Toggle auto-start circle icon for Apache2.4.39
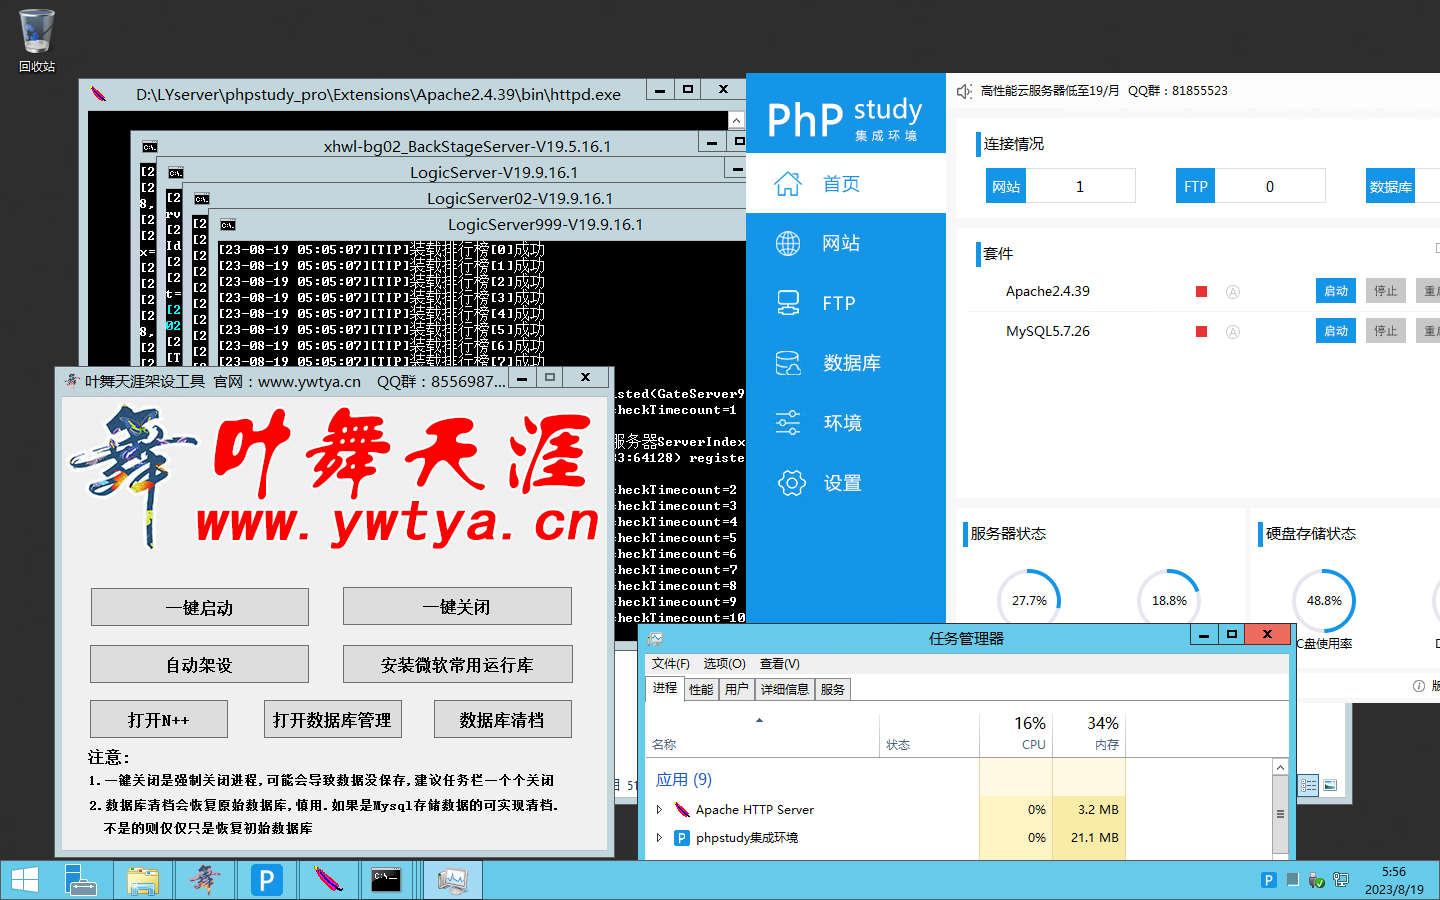The height and width of the screenshot is (900, 1440). pyautogui.click(x=1233, y=292)
